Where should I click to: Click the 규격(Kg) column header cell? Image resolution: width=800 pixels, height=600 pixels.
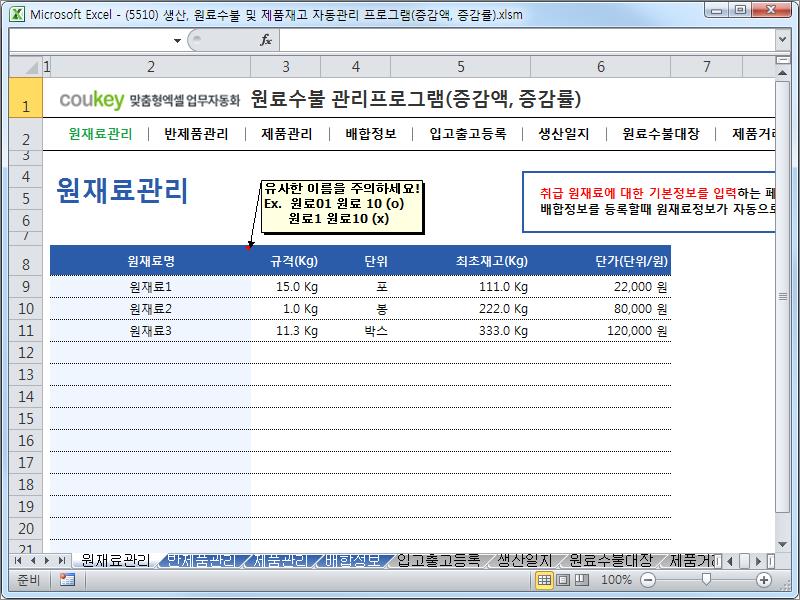285,261
